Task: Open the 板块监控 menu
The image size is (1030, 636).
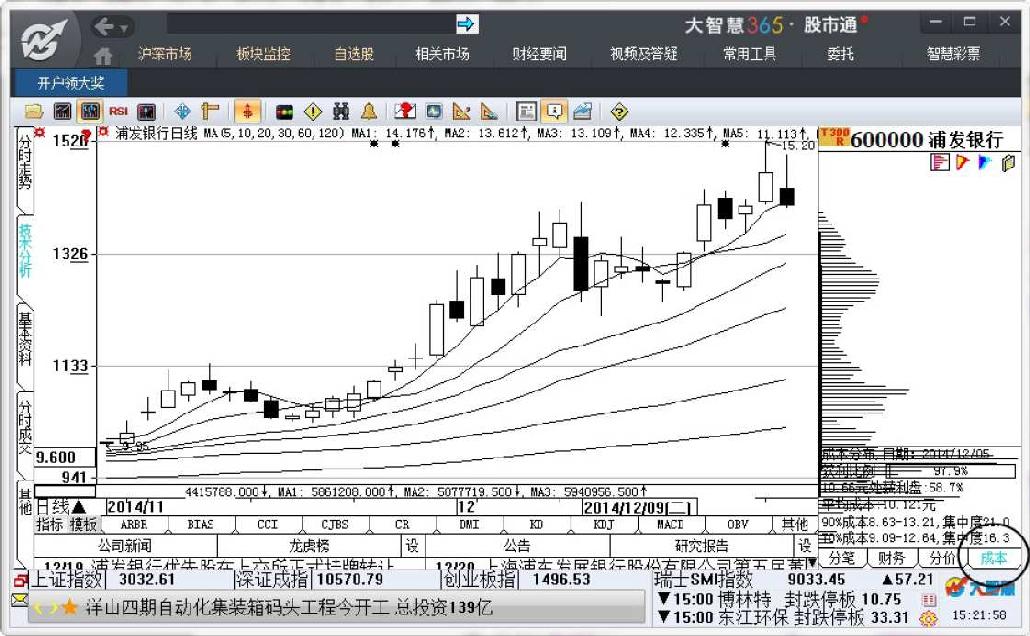Action: 263,53
